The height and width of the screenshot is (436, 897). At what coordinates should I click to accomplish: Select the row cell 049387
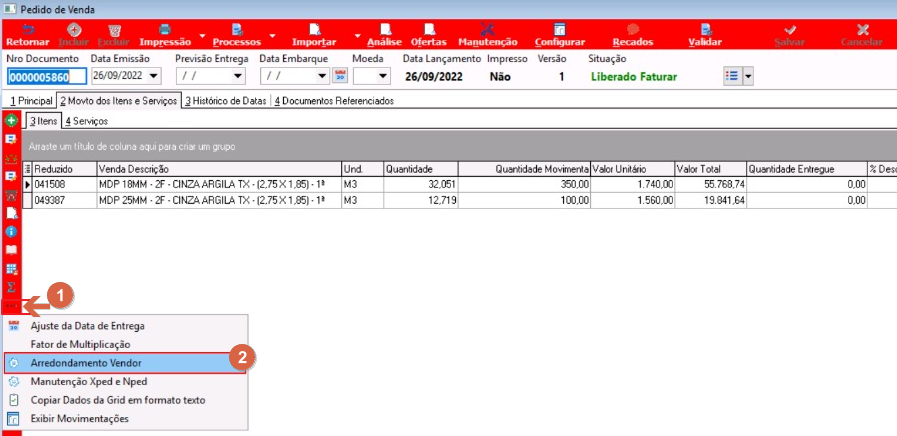pyautogui.click(x=65, y=200)
